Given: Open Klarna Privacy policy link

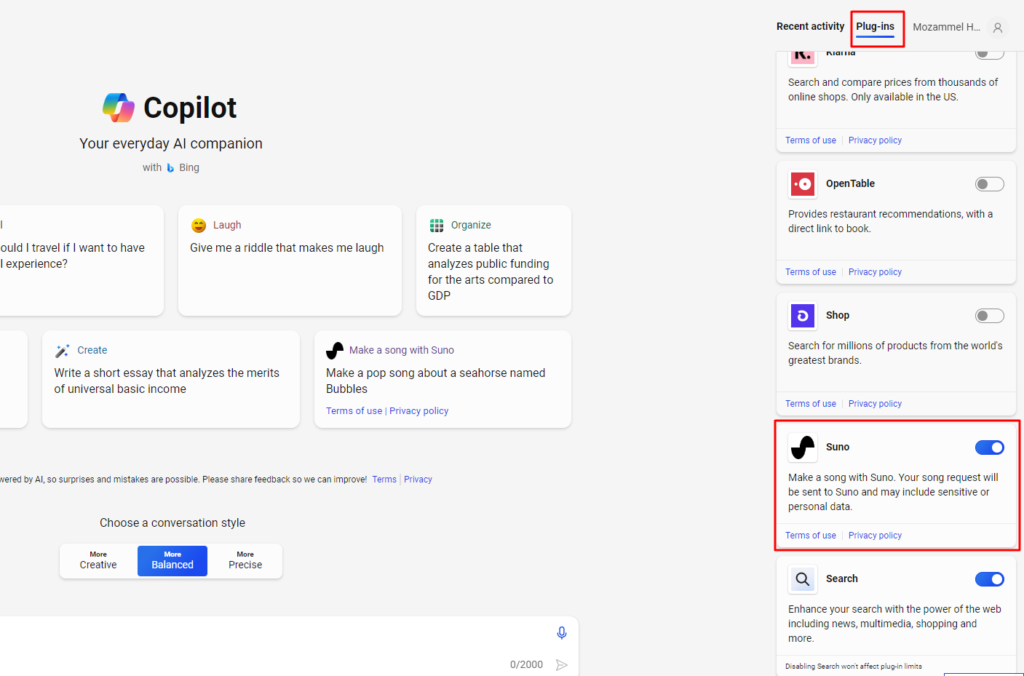Looking at the screenshot, I should click(874, 140).
